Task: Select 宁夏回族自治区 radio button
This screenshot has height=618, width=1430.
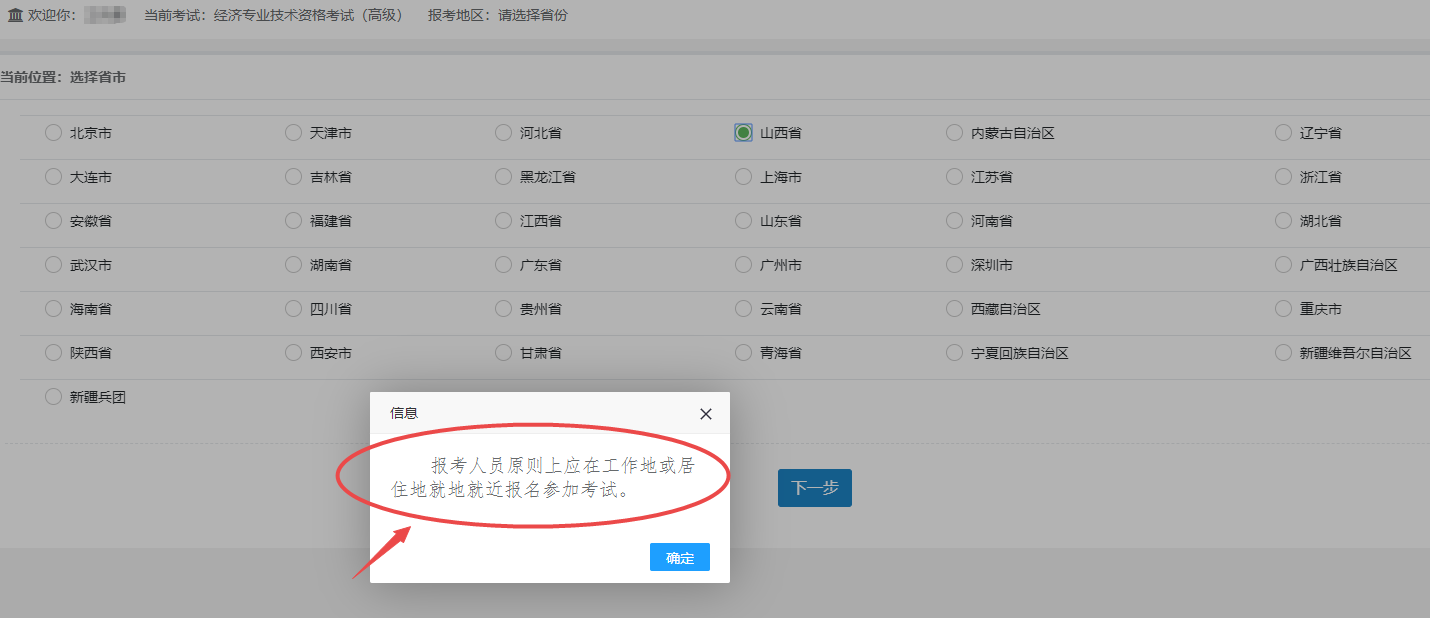Action: coord(954,353)
